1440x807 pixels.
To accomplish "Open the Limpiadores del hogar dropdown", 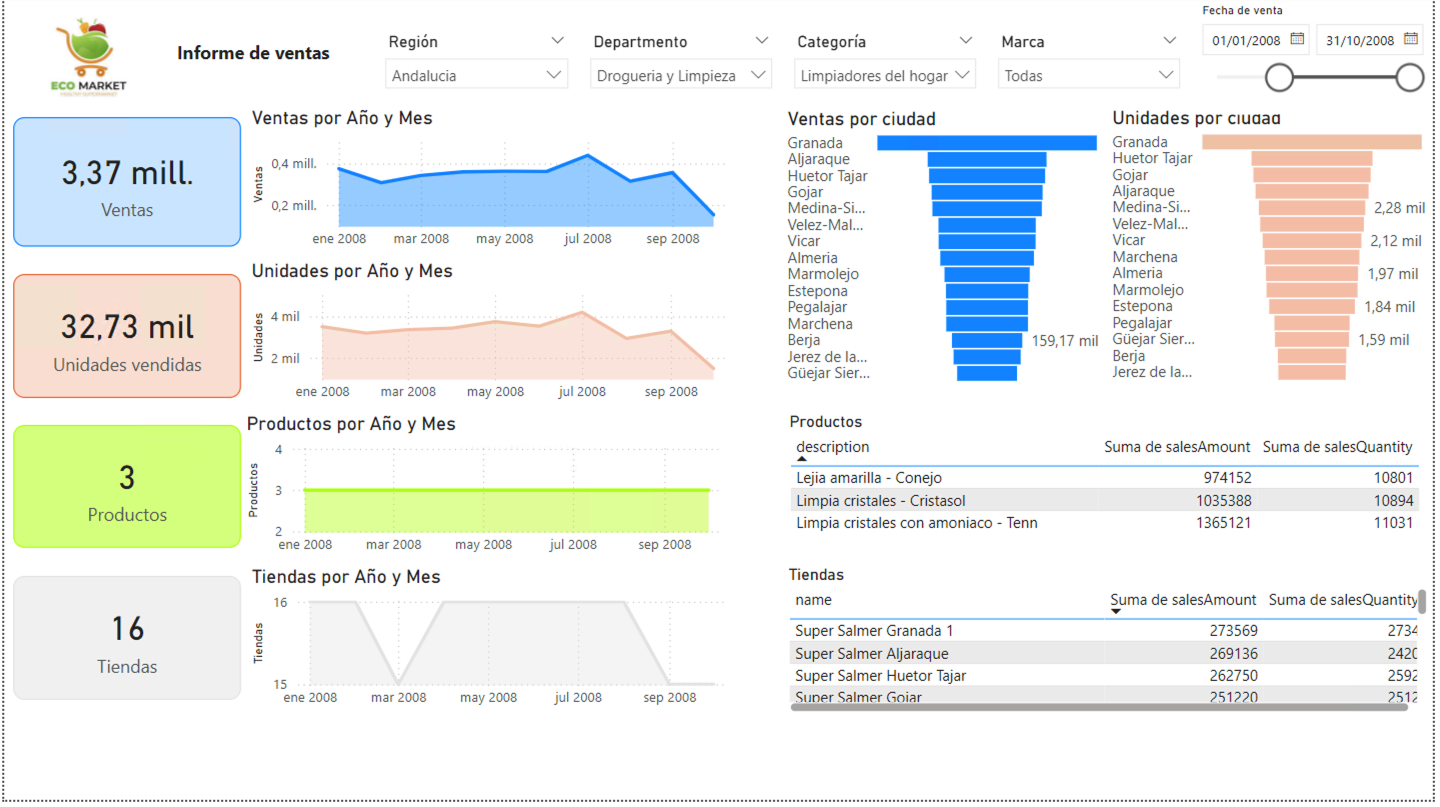I will (x=884, y=75).
